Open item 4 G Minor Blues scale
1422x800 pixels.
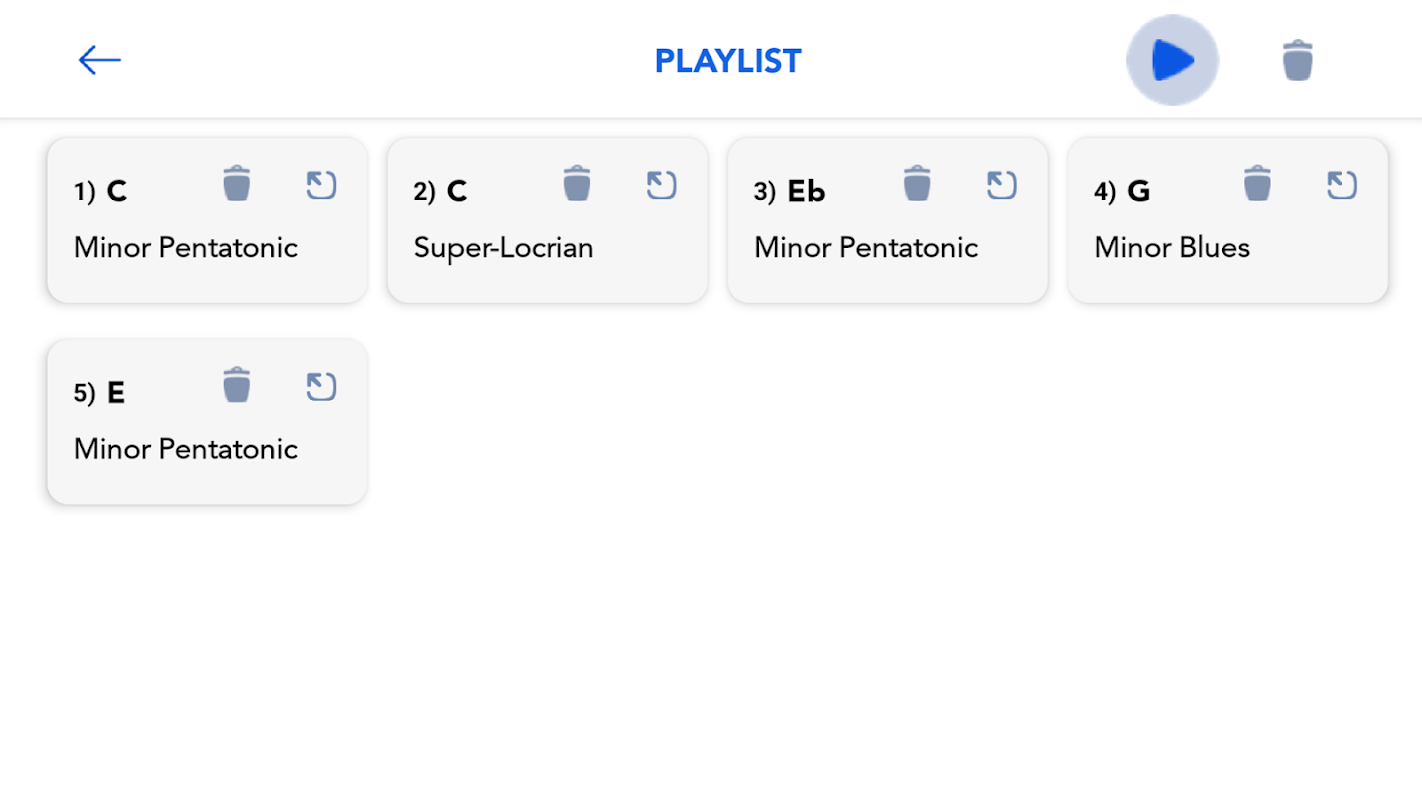(x=1341, y=185)
